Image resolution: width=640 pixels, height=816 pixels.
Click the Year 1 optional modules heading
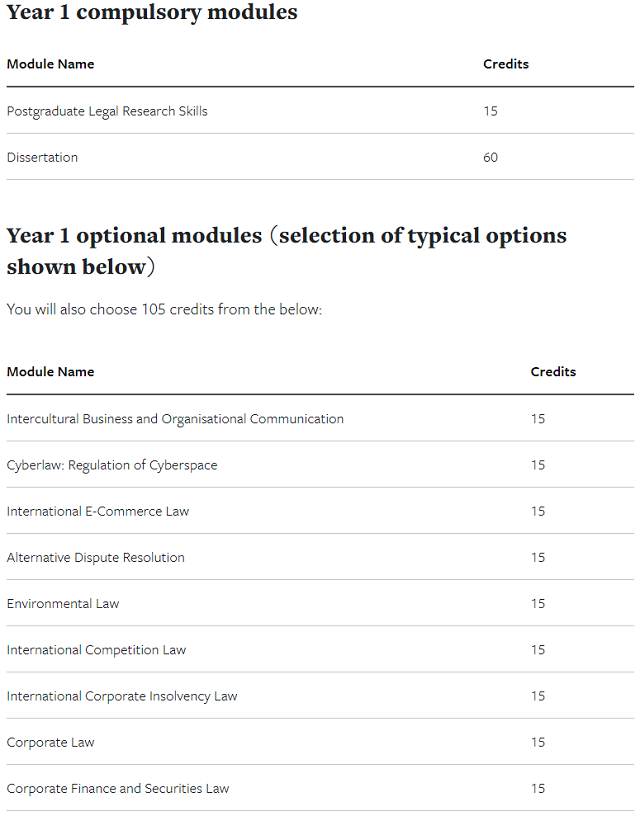(x=287, y=251)
